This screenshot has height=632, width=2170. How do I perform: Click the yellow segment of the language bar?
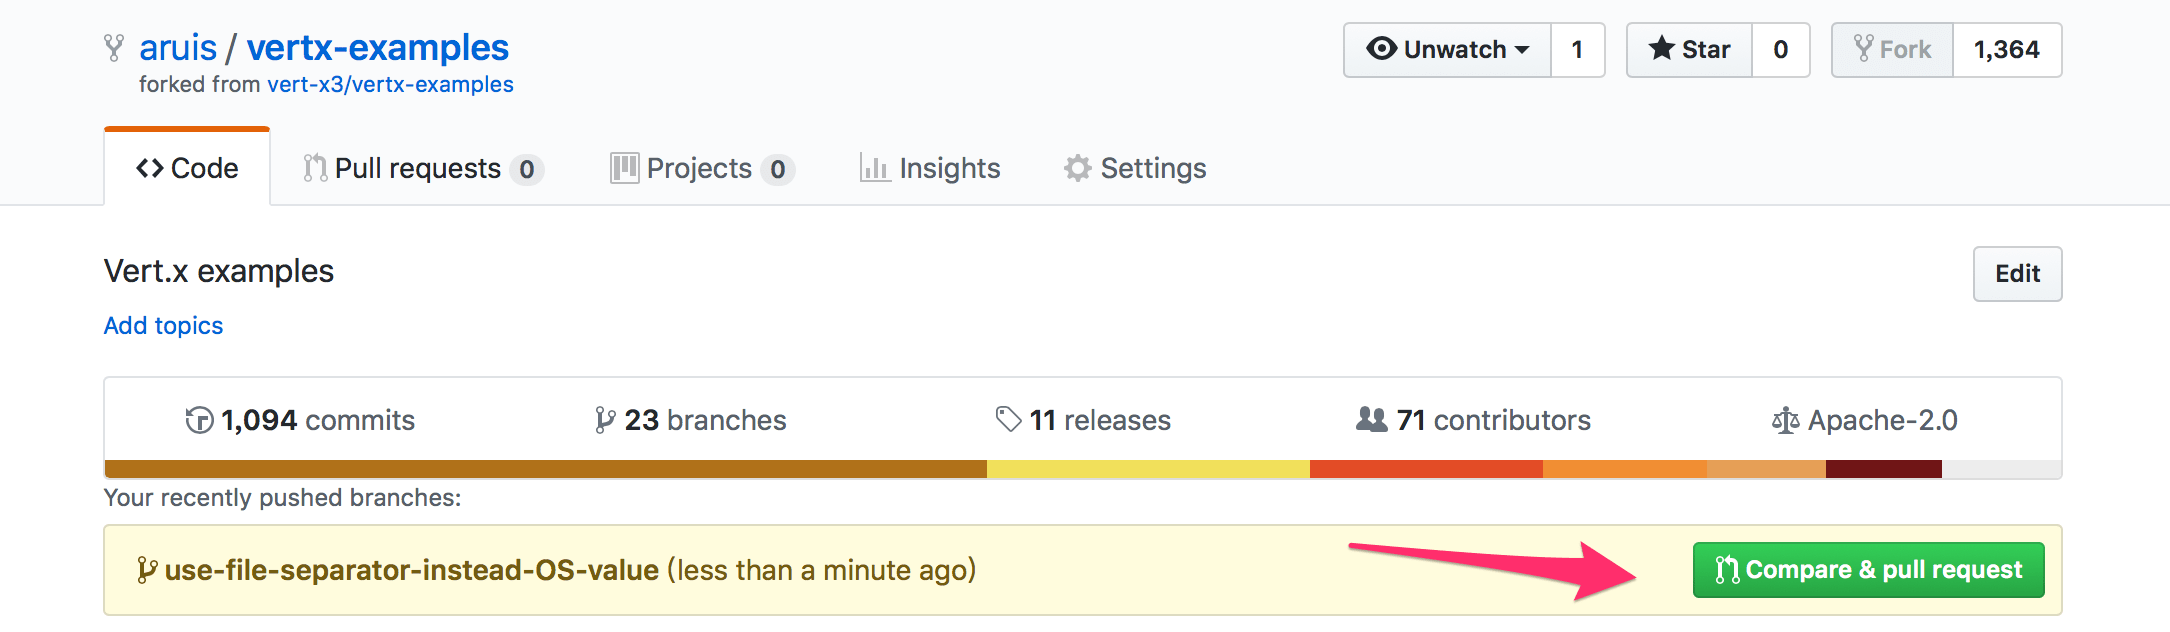tap(1147, 469)
